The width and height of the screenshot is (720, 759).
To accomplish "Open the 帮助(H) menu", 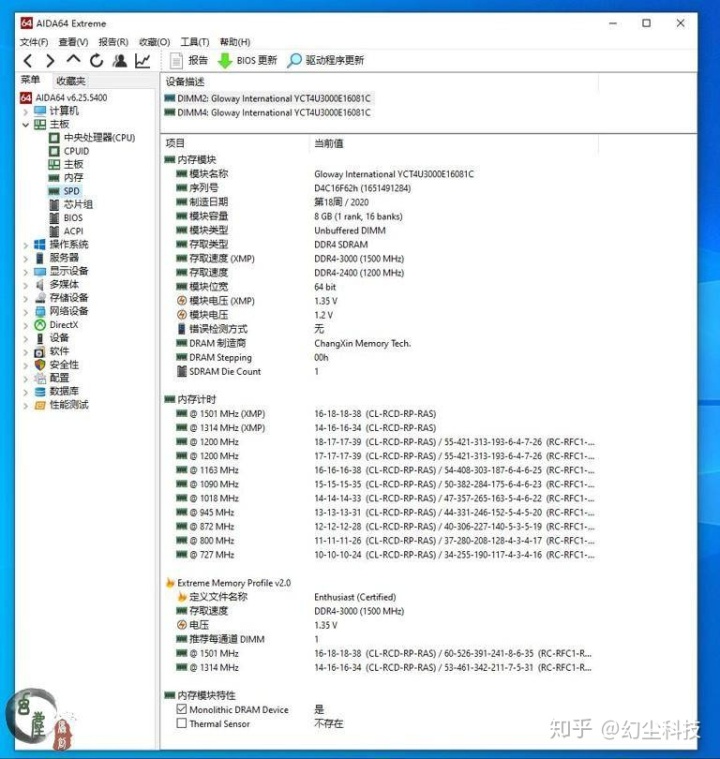I will [235, 42].
